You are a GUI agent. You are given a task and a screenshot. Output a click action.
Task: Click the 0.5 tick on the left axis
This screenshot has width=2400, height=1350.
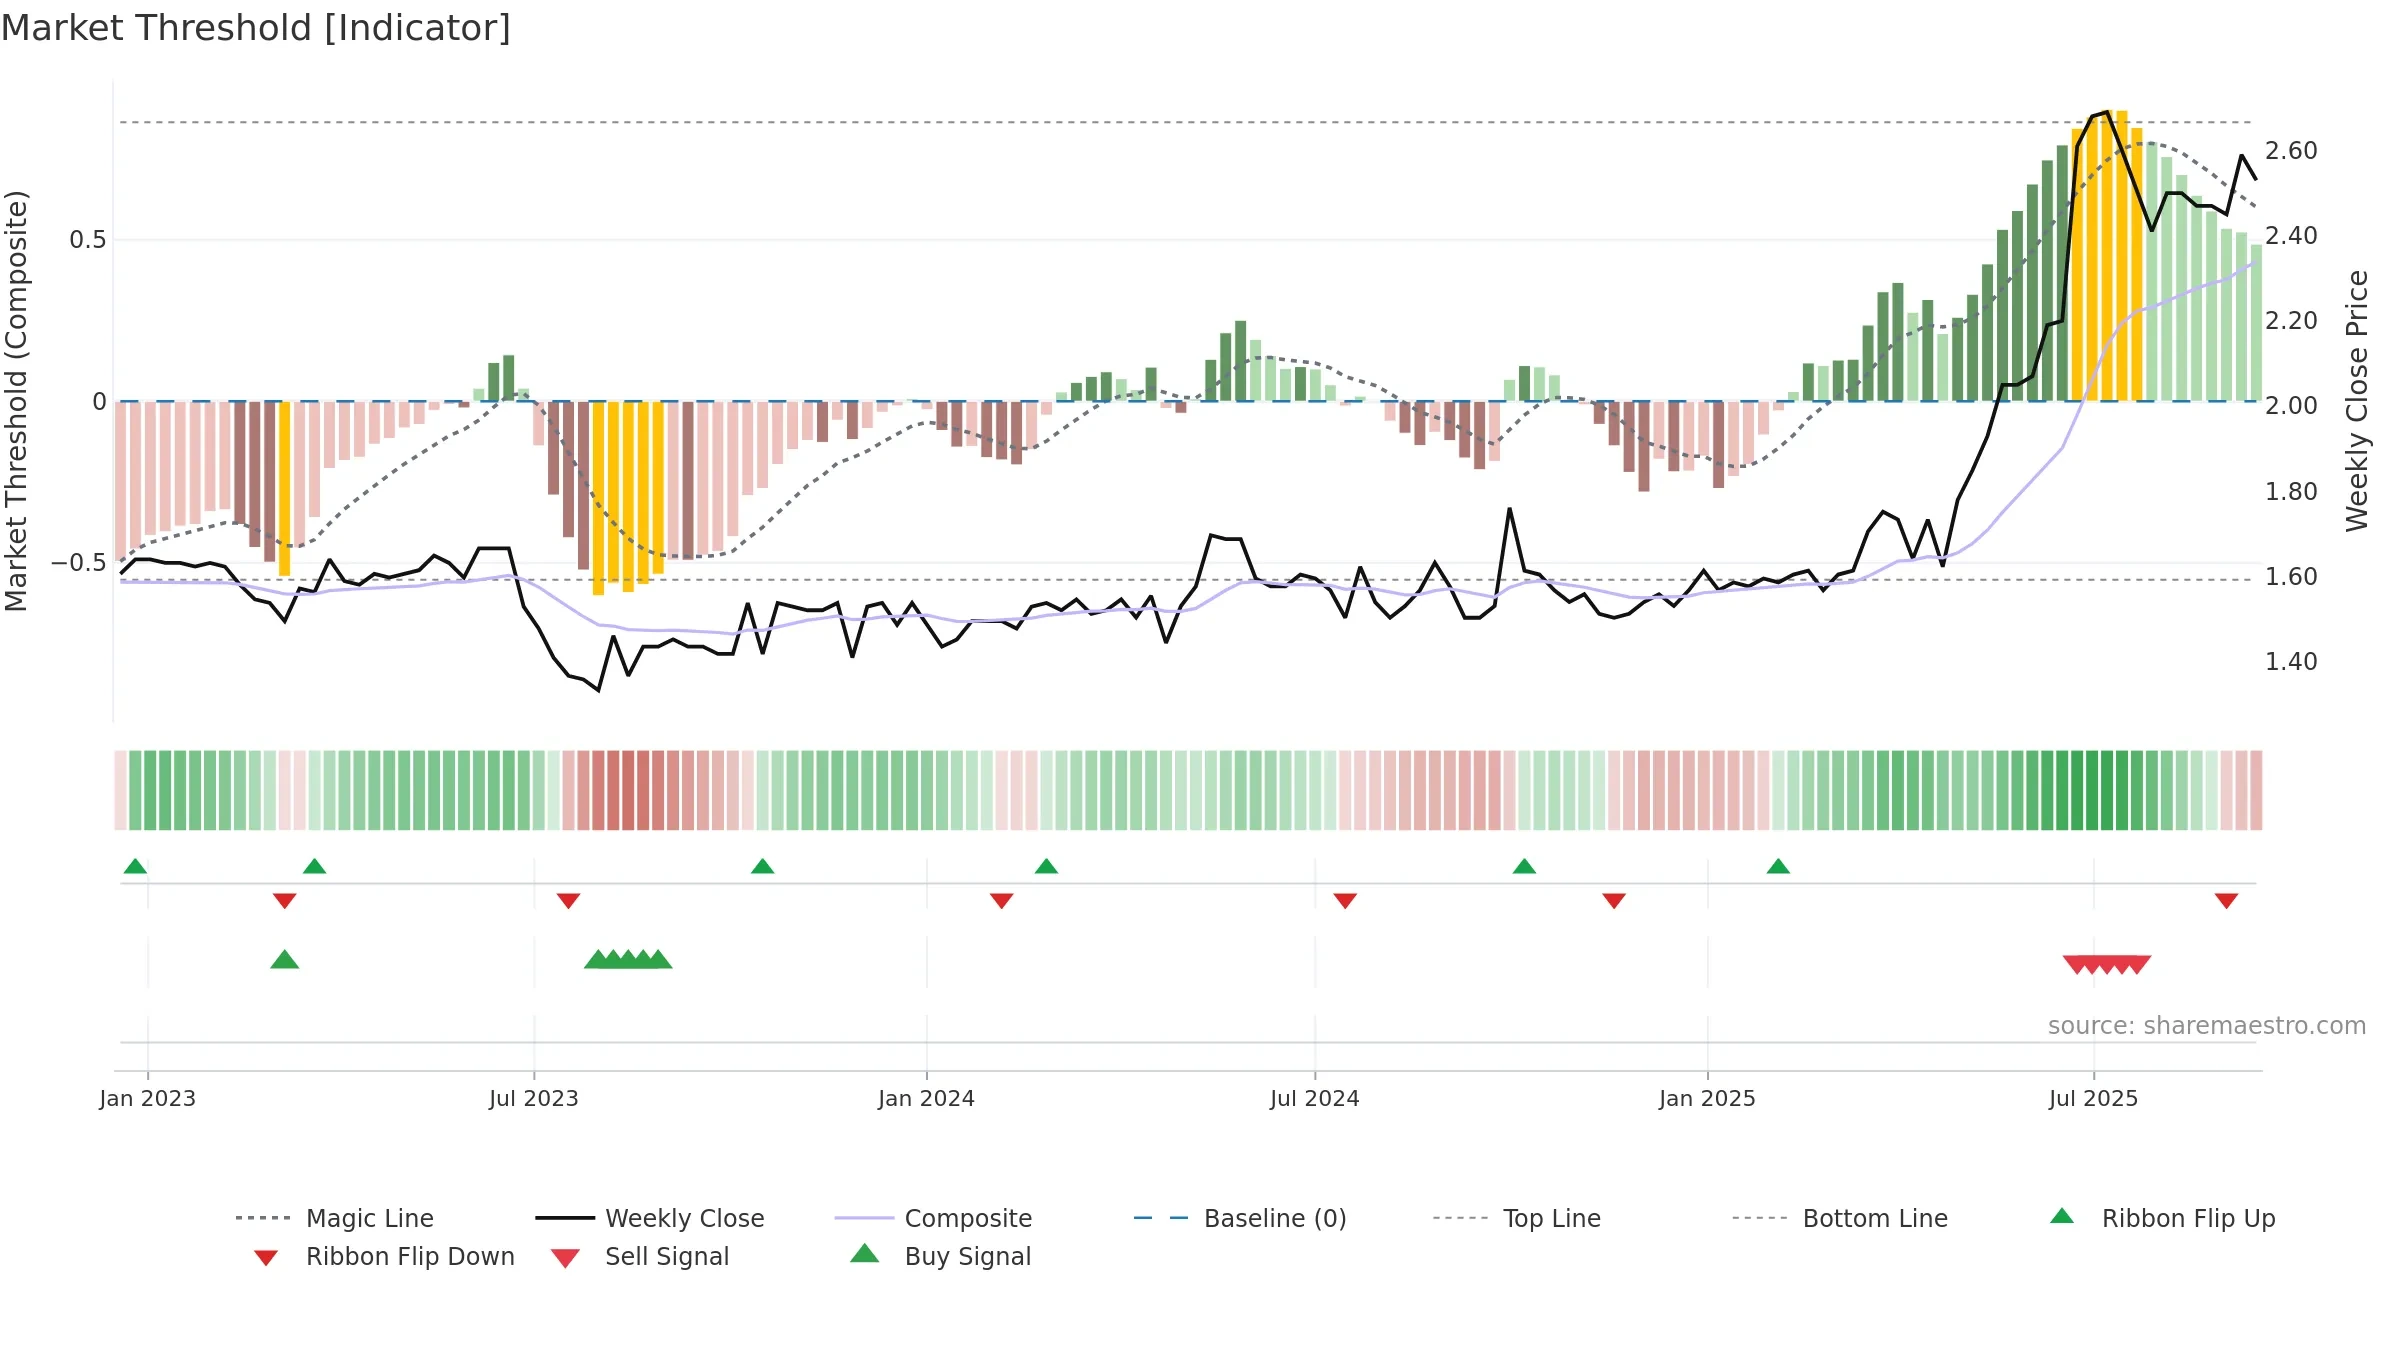(x=87, y=240)
